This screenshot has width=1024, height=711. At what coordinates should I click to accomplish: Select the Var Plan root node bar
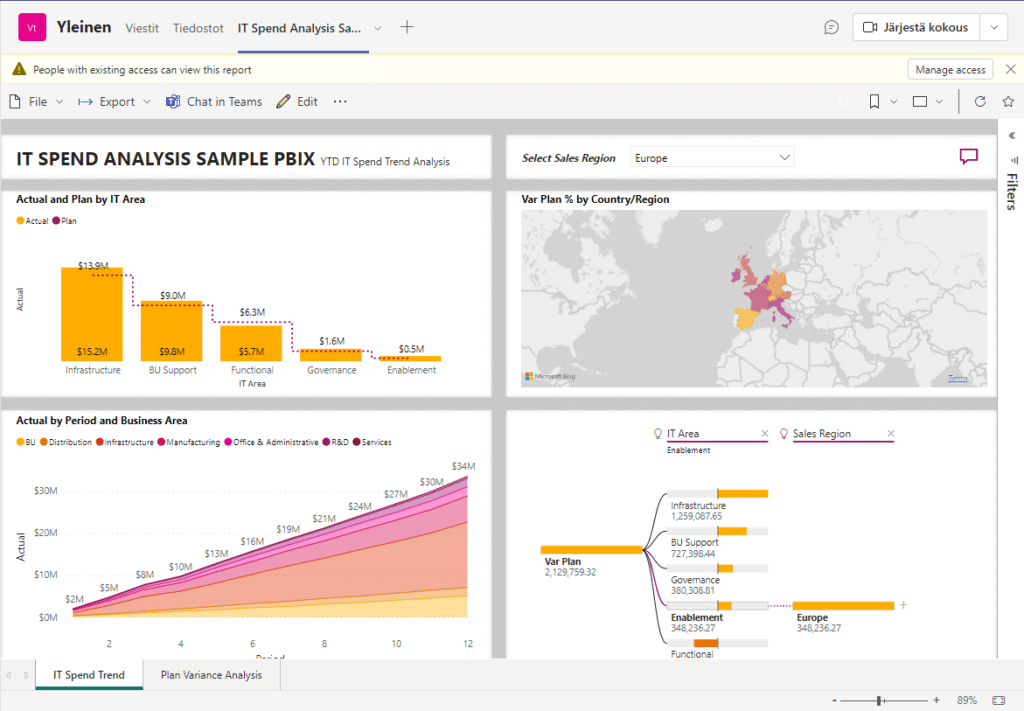(592, 550)
